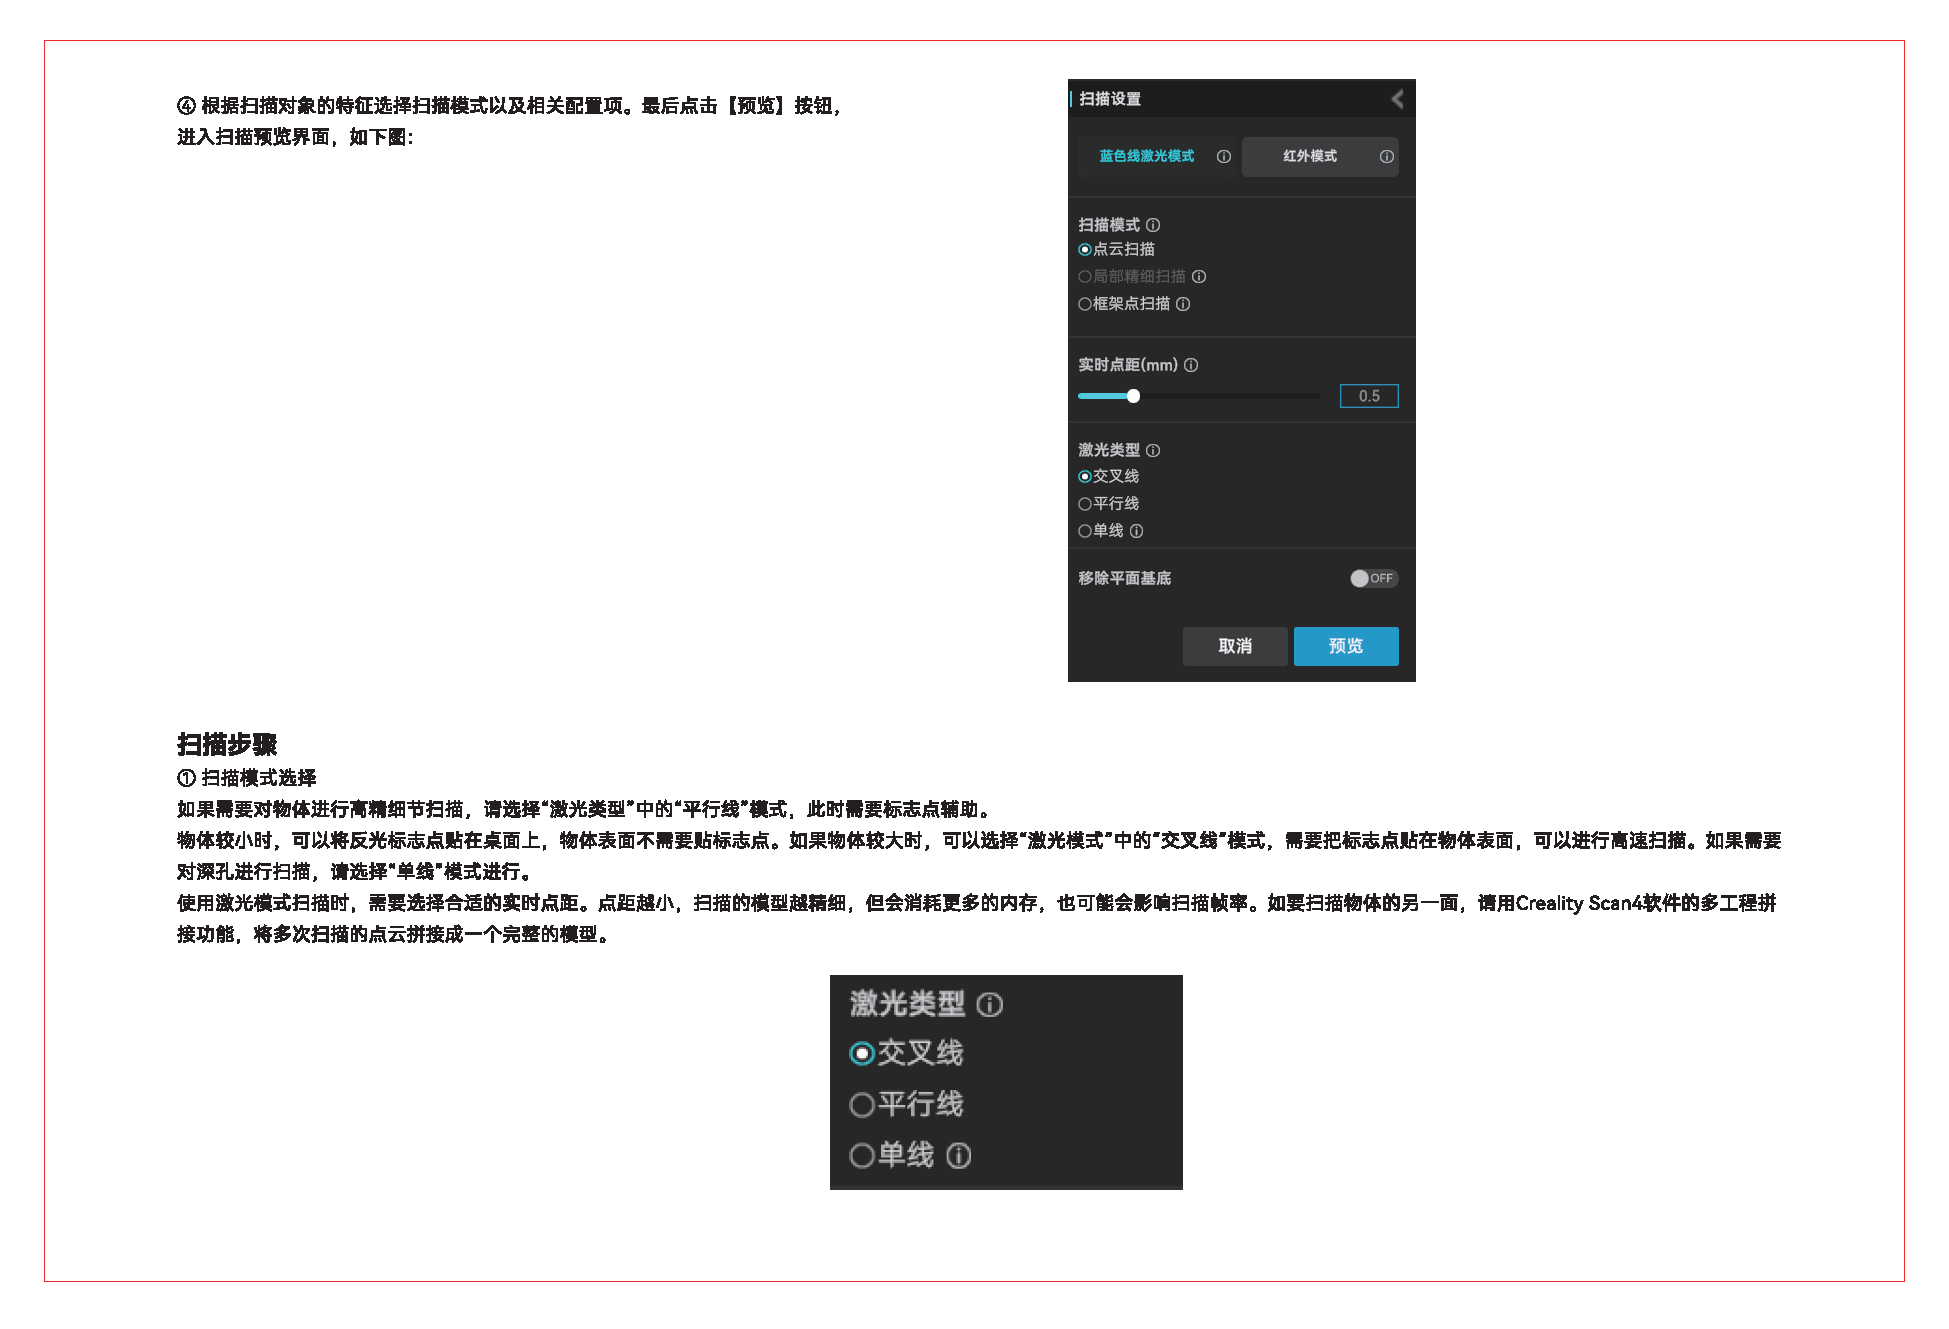Click info icon next to 蓝色线激光模式
Screen dimensions: 1949x1329
click(x=1223, y=156)
